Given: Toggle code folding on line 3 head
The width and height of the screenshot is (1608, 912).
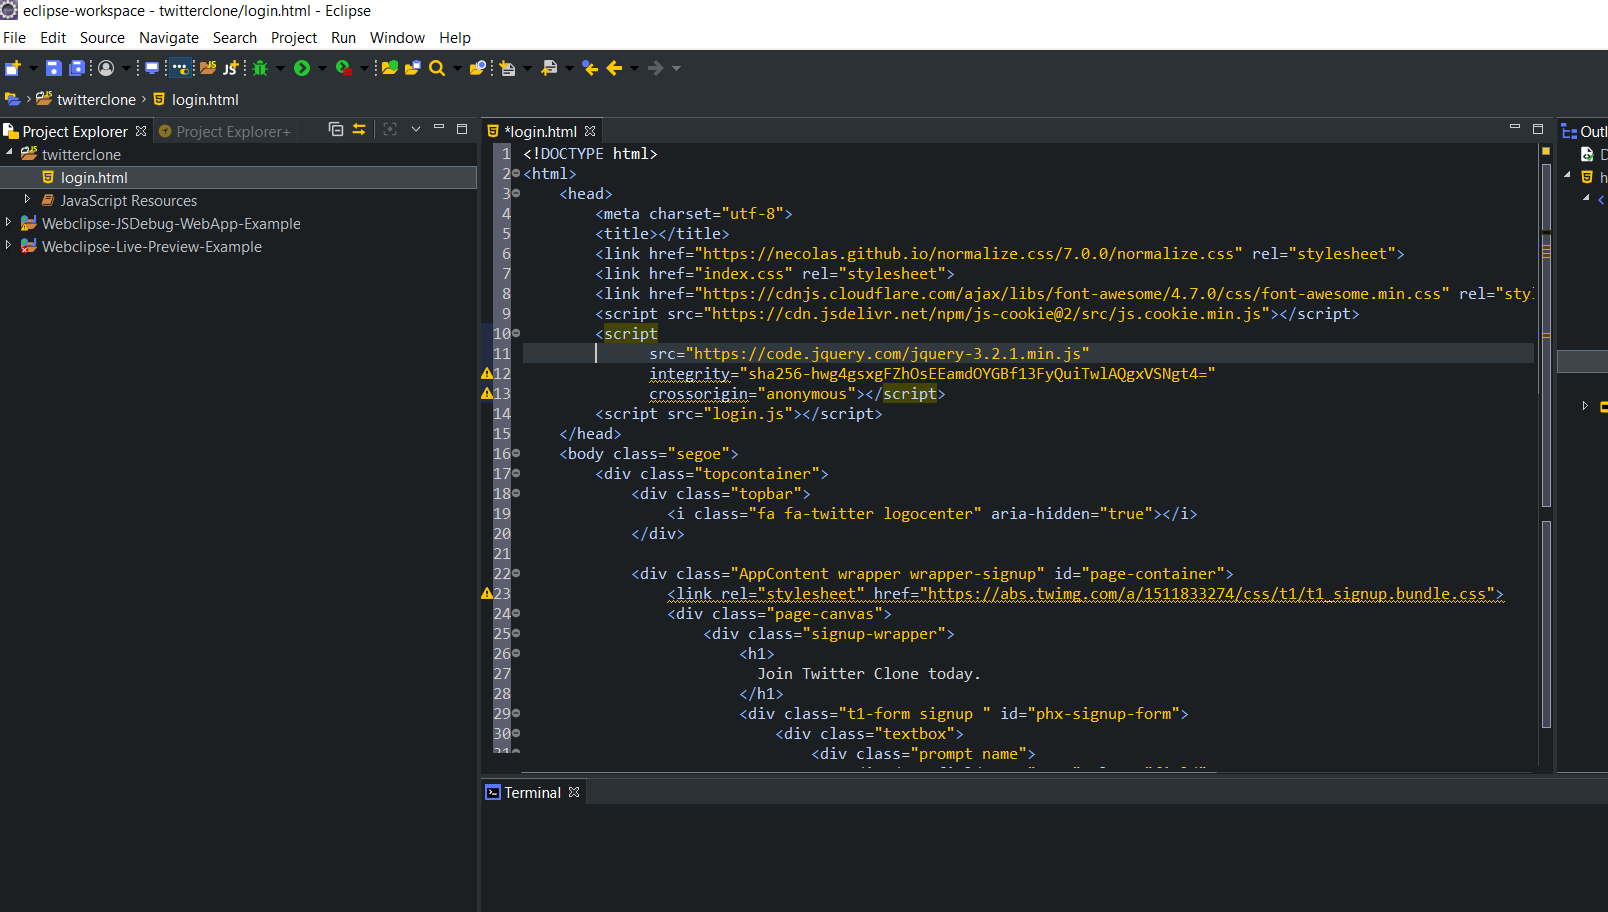Looking at the screenshot, I should [516, 194].
